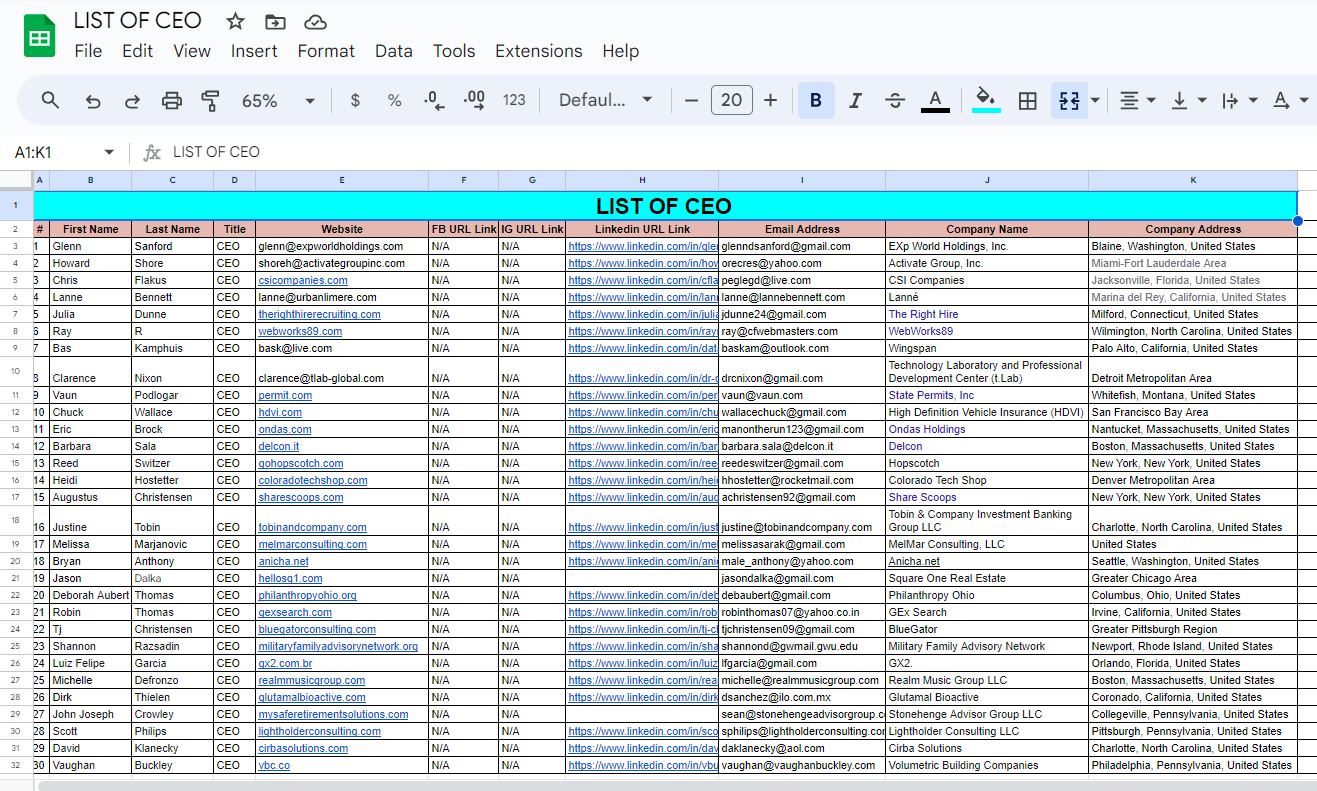The image size is (1317, 791).
Task: Open the Google Sheets home icon
Action: click(39, 38)
